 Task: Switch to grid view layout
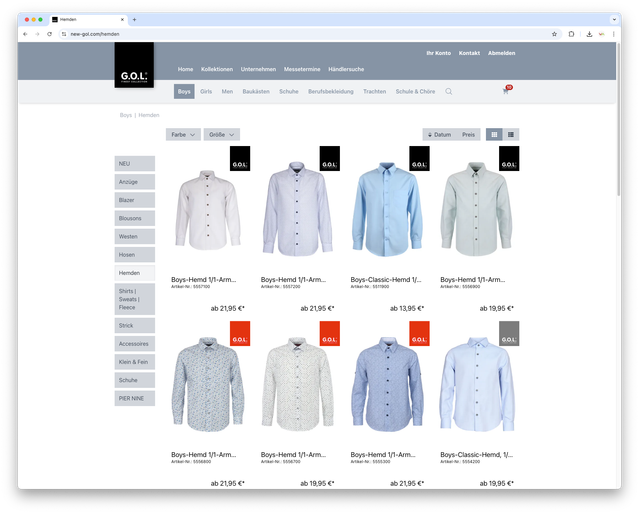click(x=494, y=134)
